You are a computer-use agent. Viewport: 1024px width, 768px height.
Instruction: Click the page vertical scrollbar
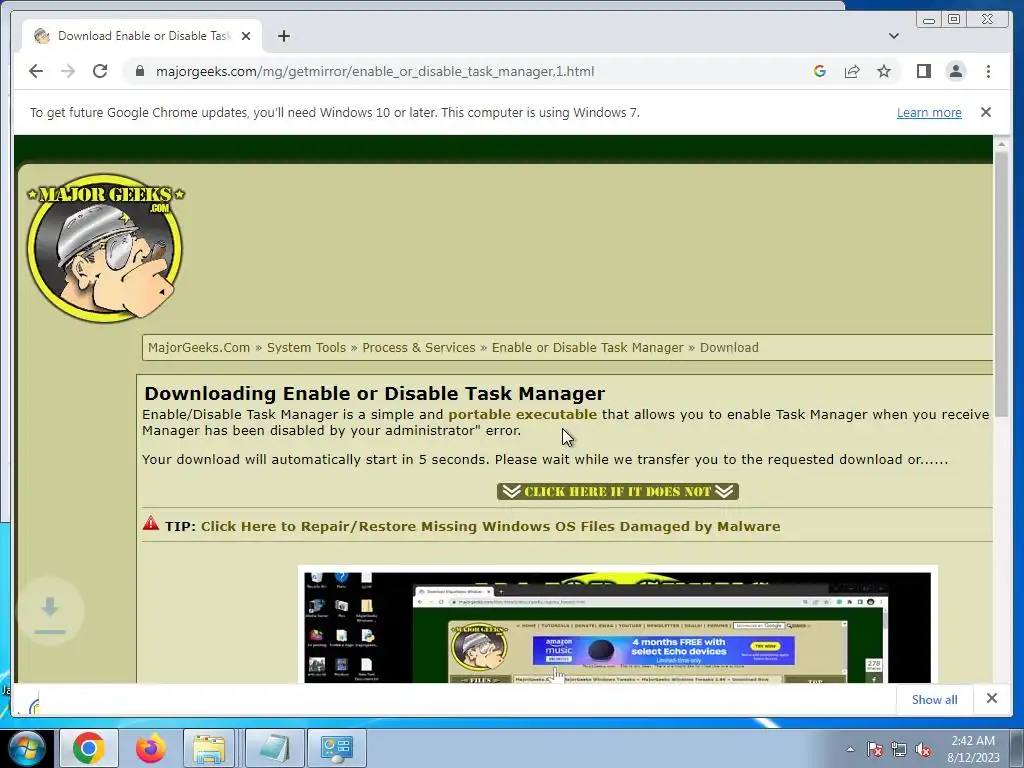tap(1001, 284)
